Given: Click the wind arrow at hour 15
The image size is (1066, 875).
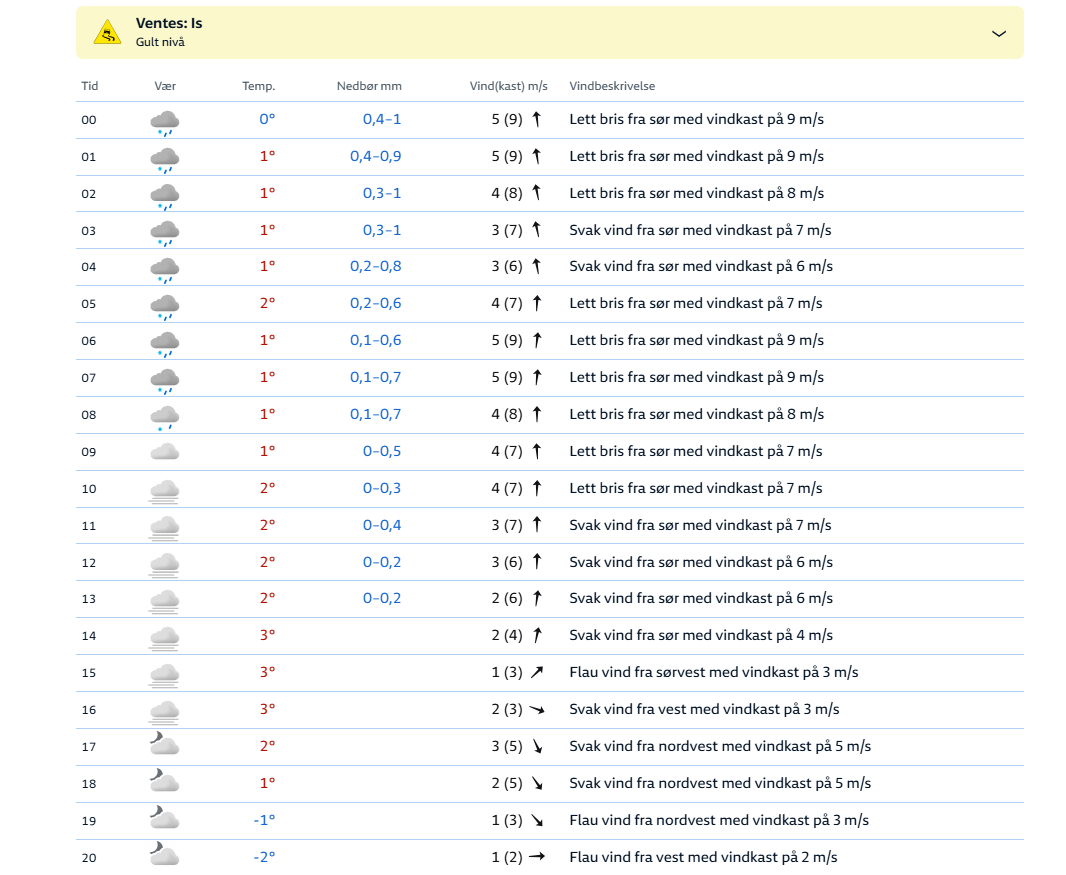Looking at the screenshot, I should pyautogui.click(x=537, y=672).
